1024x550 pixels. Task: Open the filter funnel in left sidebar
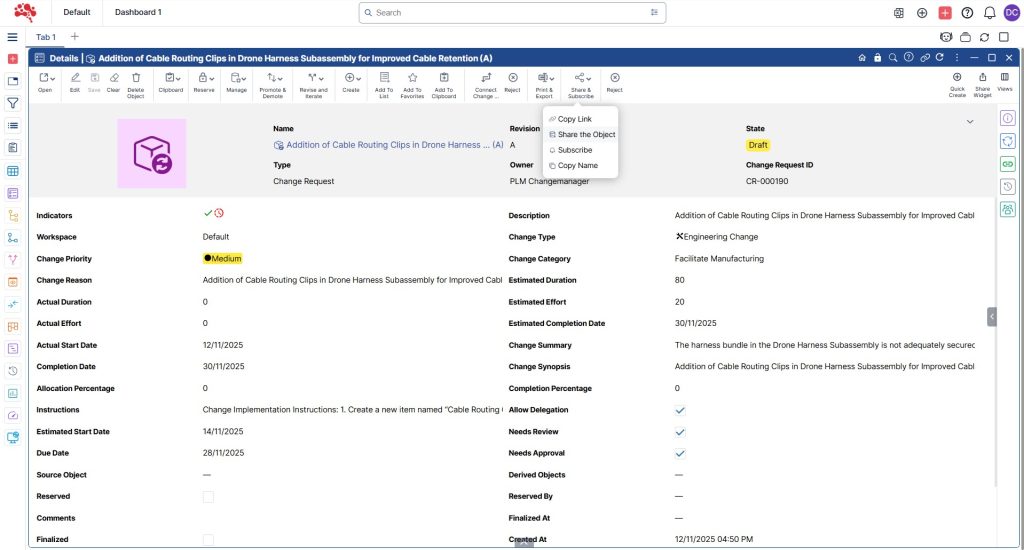point(12,103)
